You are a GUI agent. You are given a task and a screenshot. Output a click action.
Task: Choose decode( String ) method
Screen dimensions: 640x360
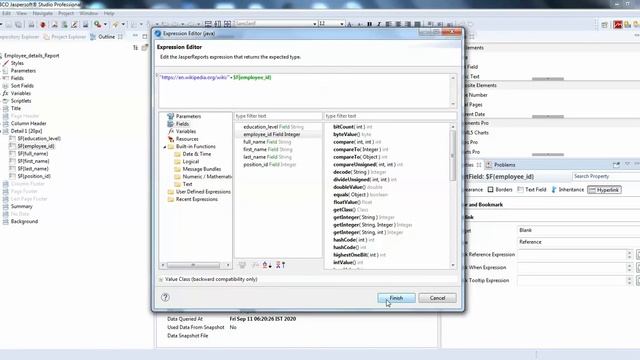click(x=360, y=172)
